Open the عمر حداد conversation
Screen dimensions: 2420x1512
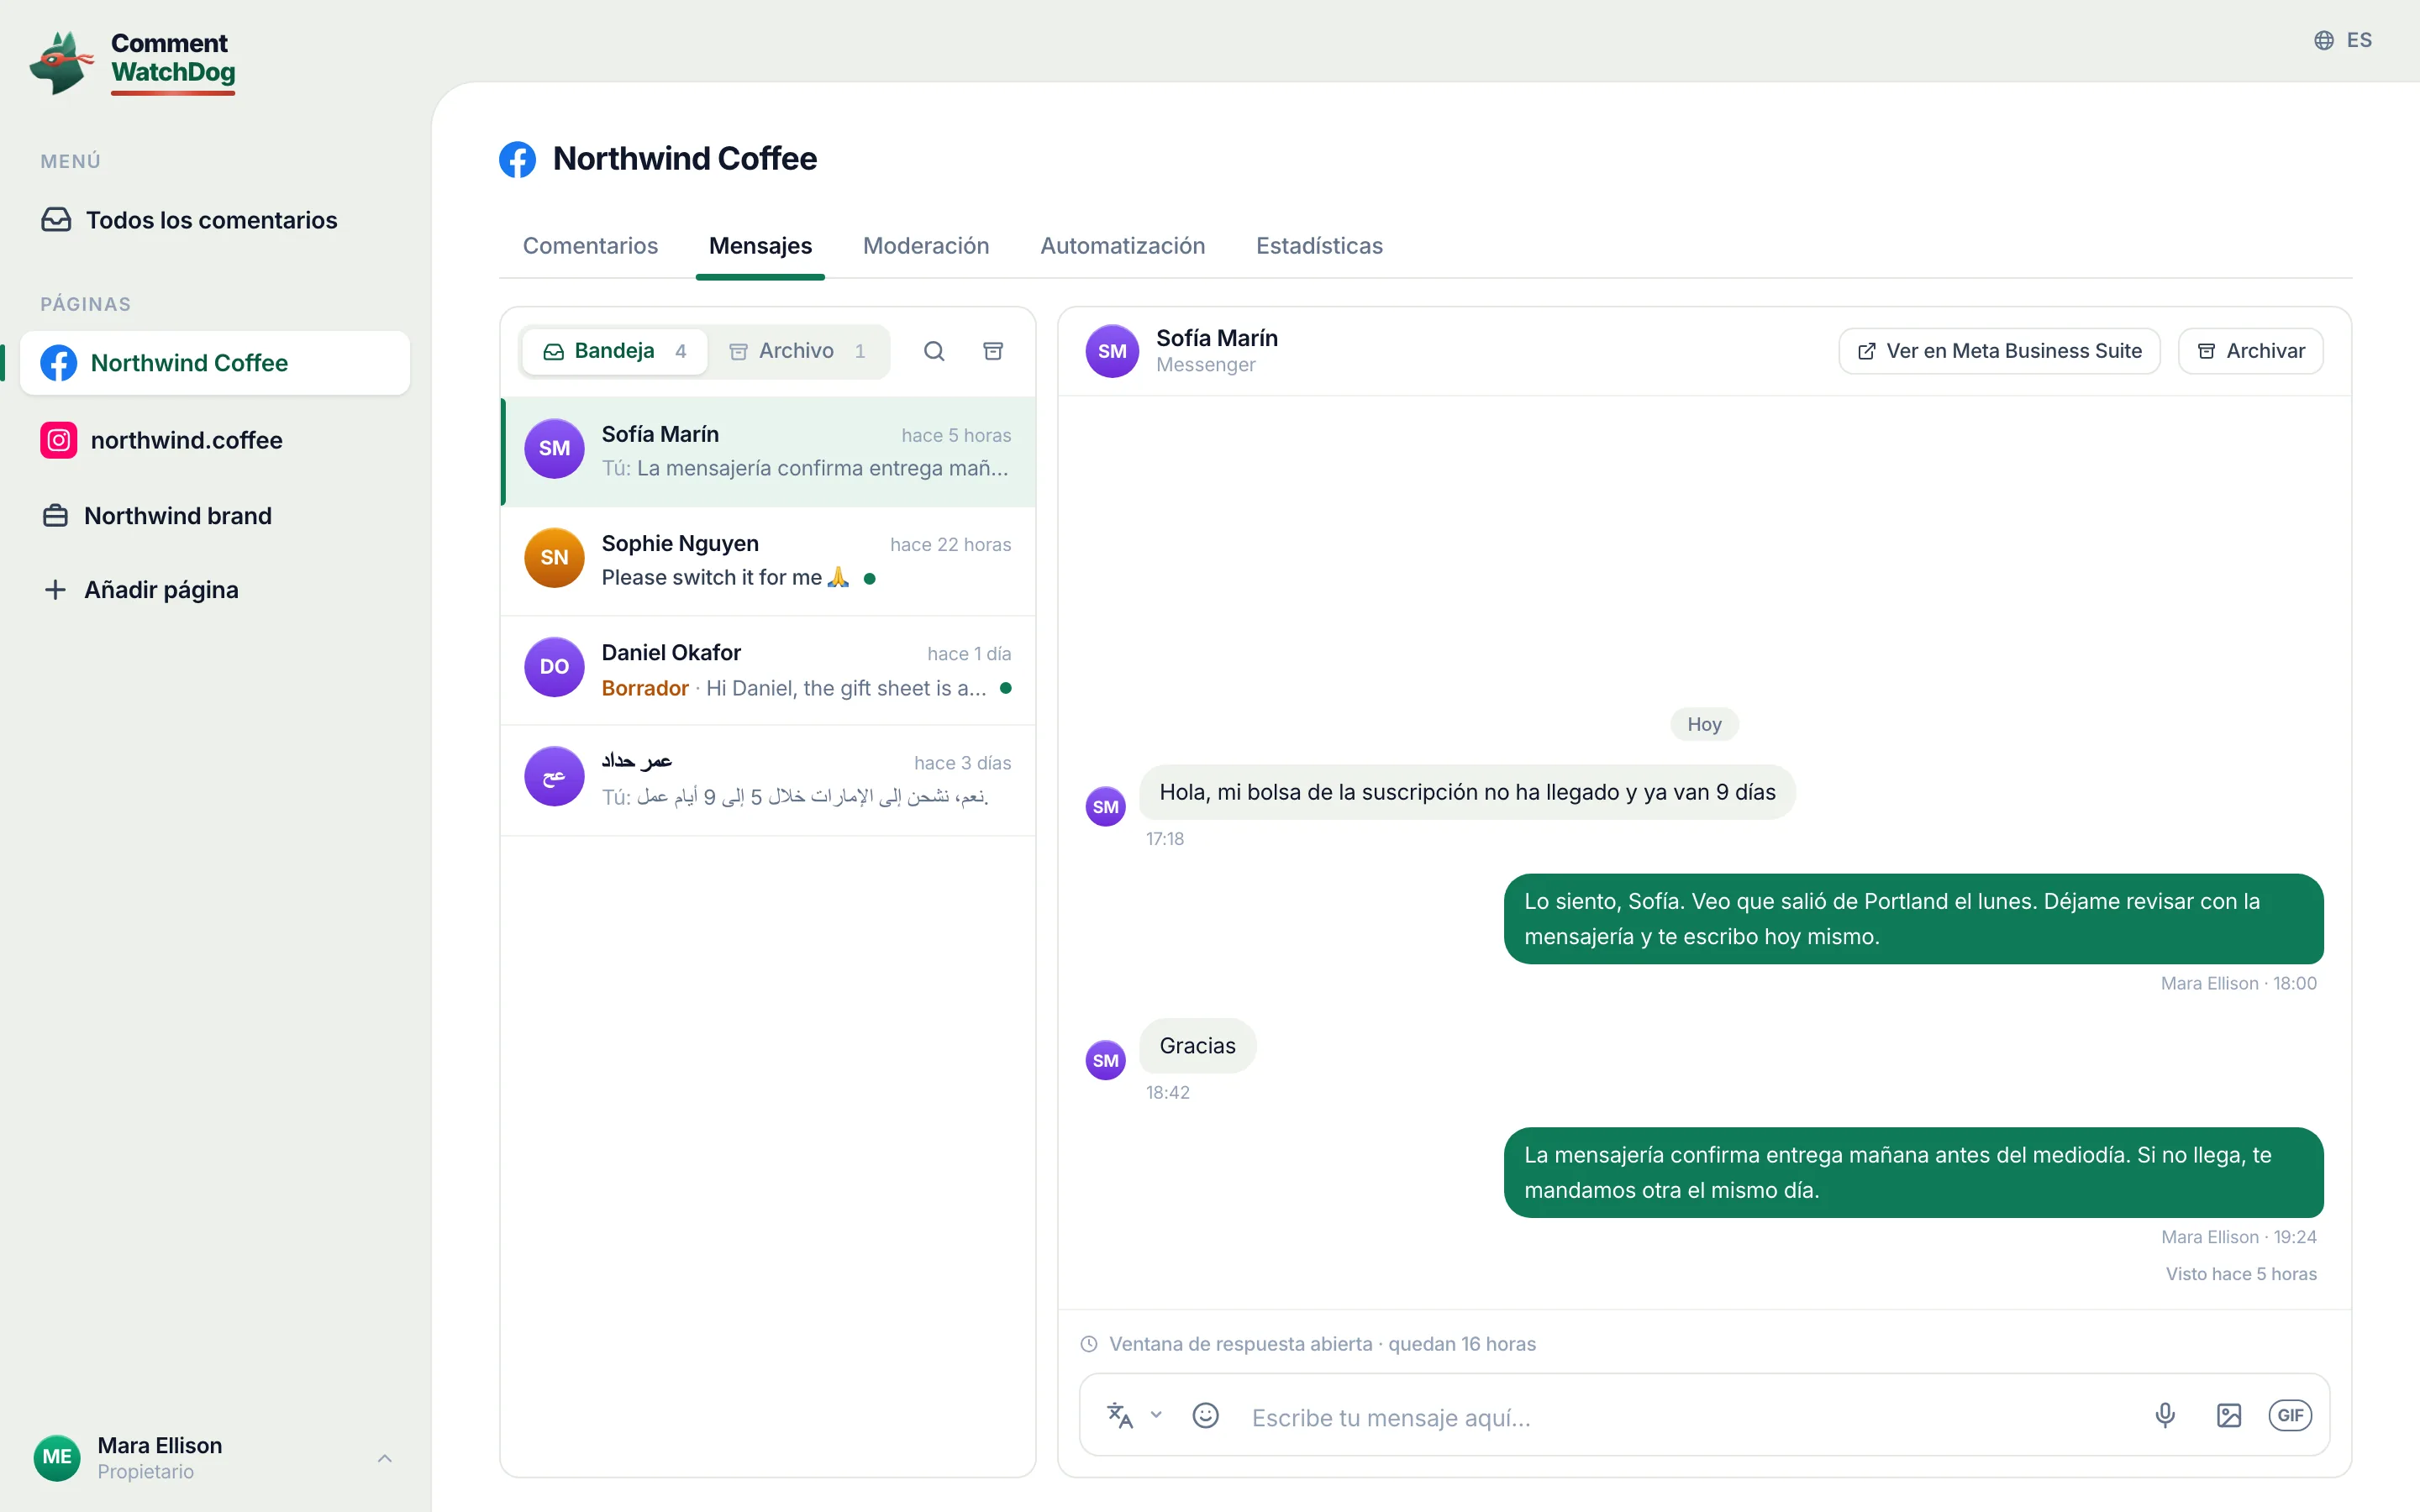pyautogui.click(x=768, y=780)
